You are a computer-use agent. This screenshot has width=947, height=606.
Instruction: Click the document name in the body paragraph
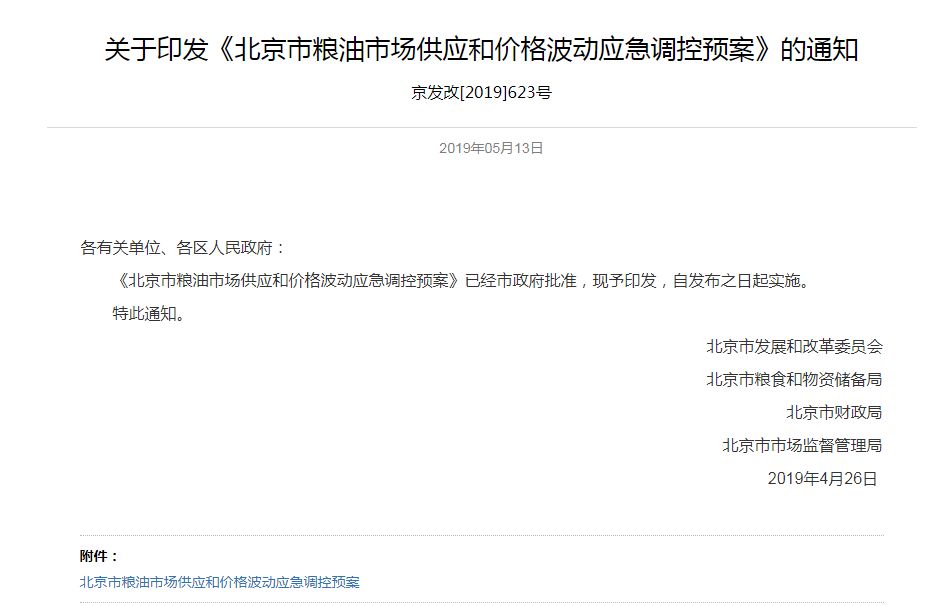[x=289, y=281]
